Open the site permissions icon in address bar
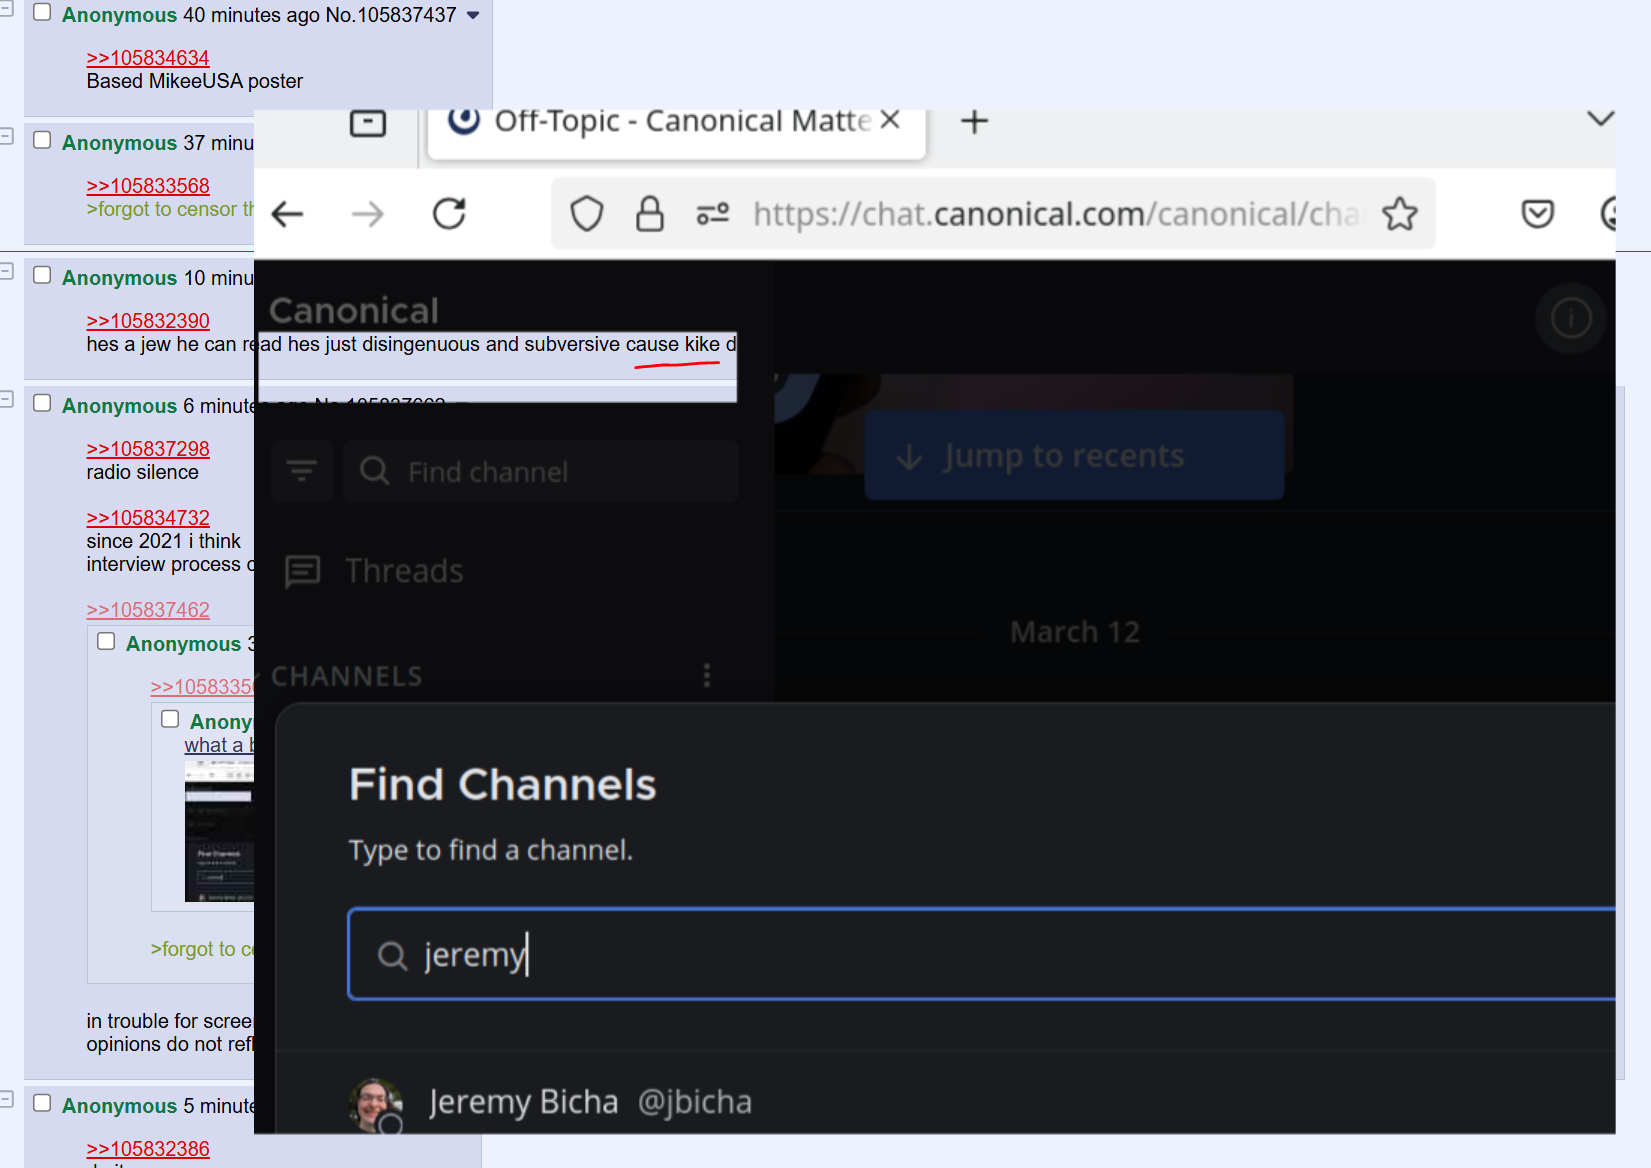The width and height of the screenshot is (1651, 1168). point(713,213)
